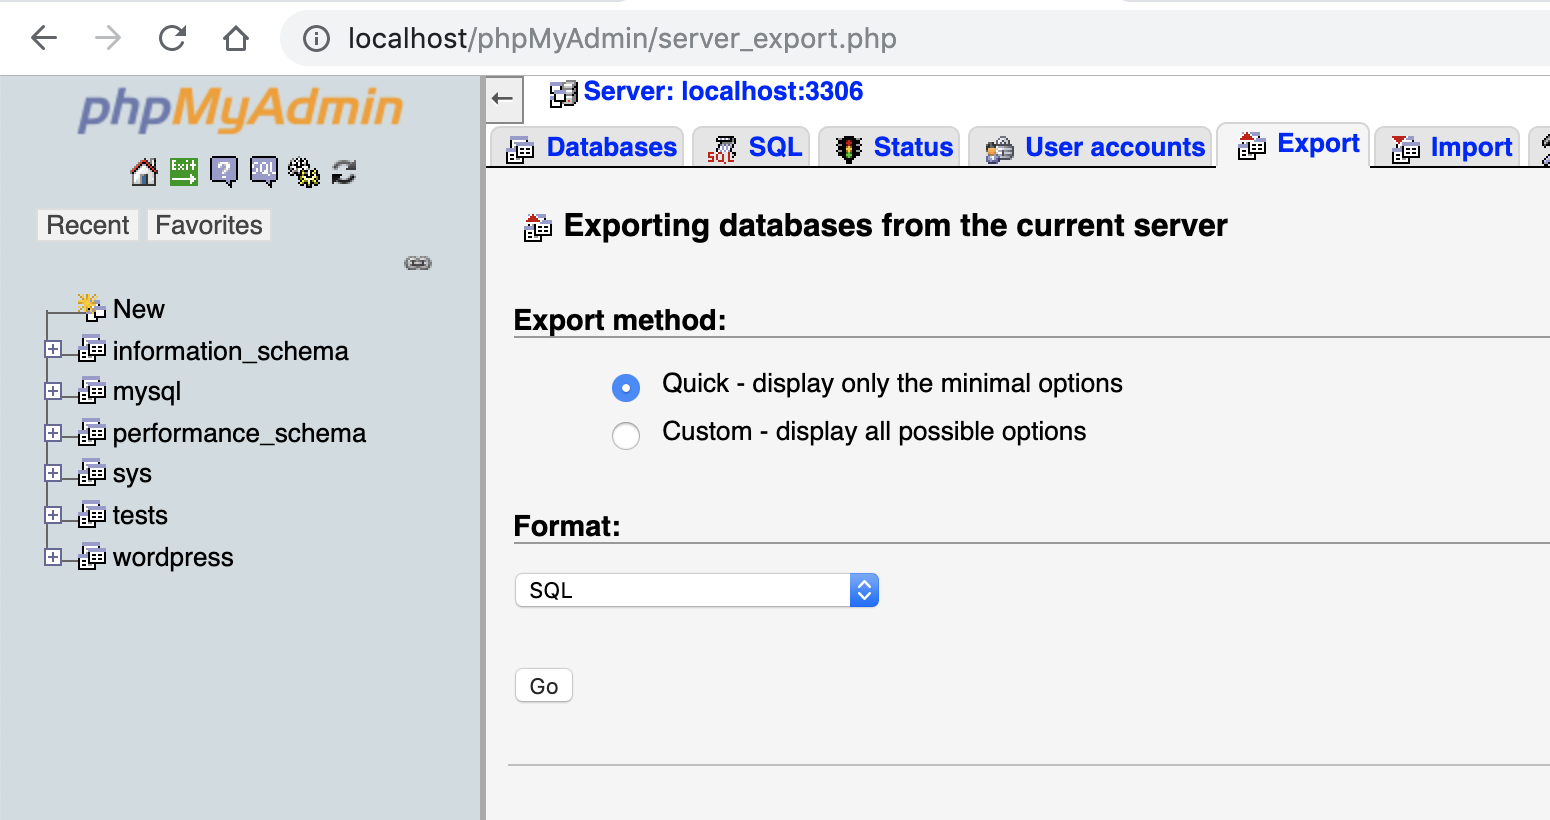Viewport: 1550px width, 820px height.
Task: Collapse sidebar with the left arrow button
Action: point(503,98)
